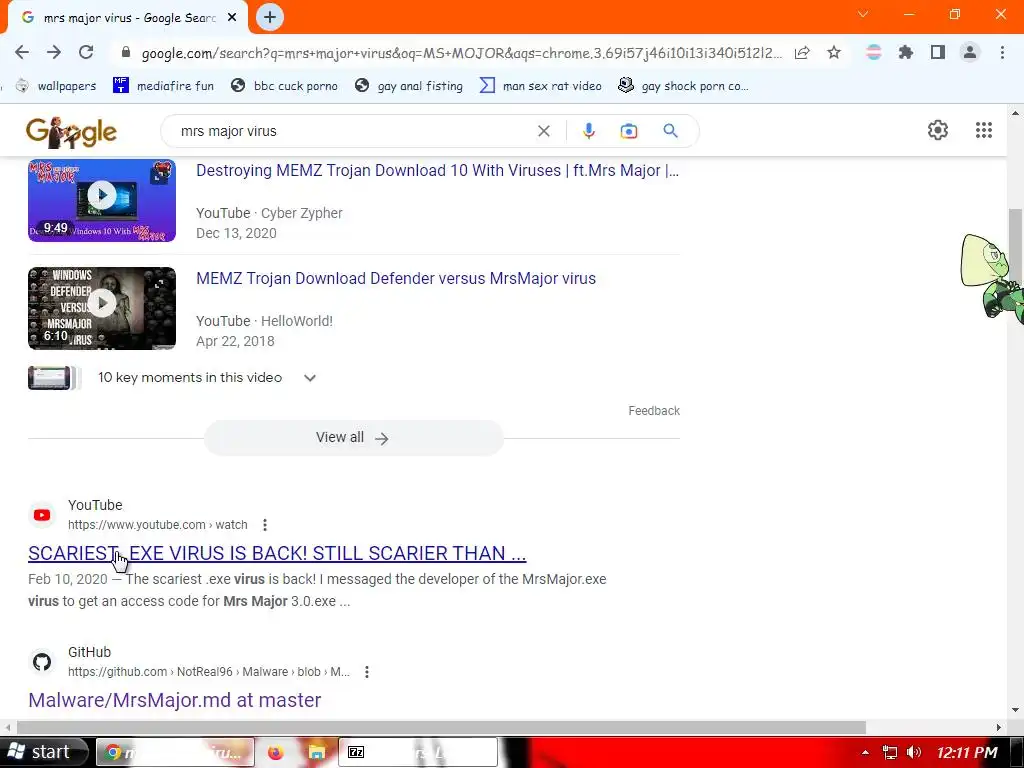View site info padlock icon
The width and height of the screenshot is (1024, 768).
click(127, 52)
